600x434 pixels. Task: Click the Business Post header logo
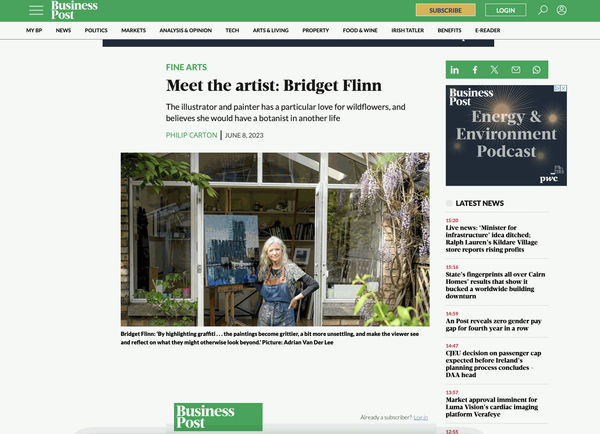pyautogui.click(x=75, y=10)
